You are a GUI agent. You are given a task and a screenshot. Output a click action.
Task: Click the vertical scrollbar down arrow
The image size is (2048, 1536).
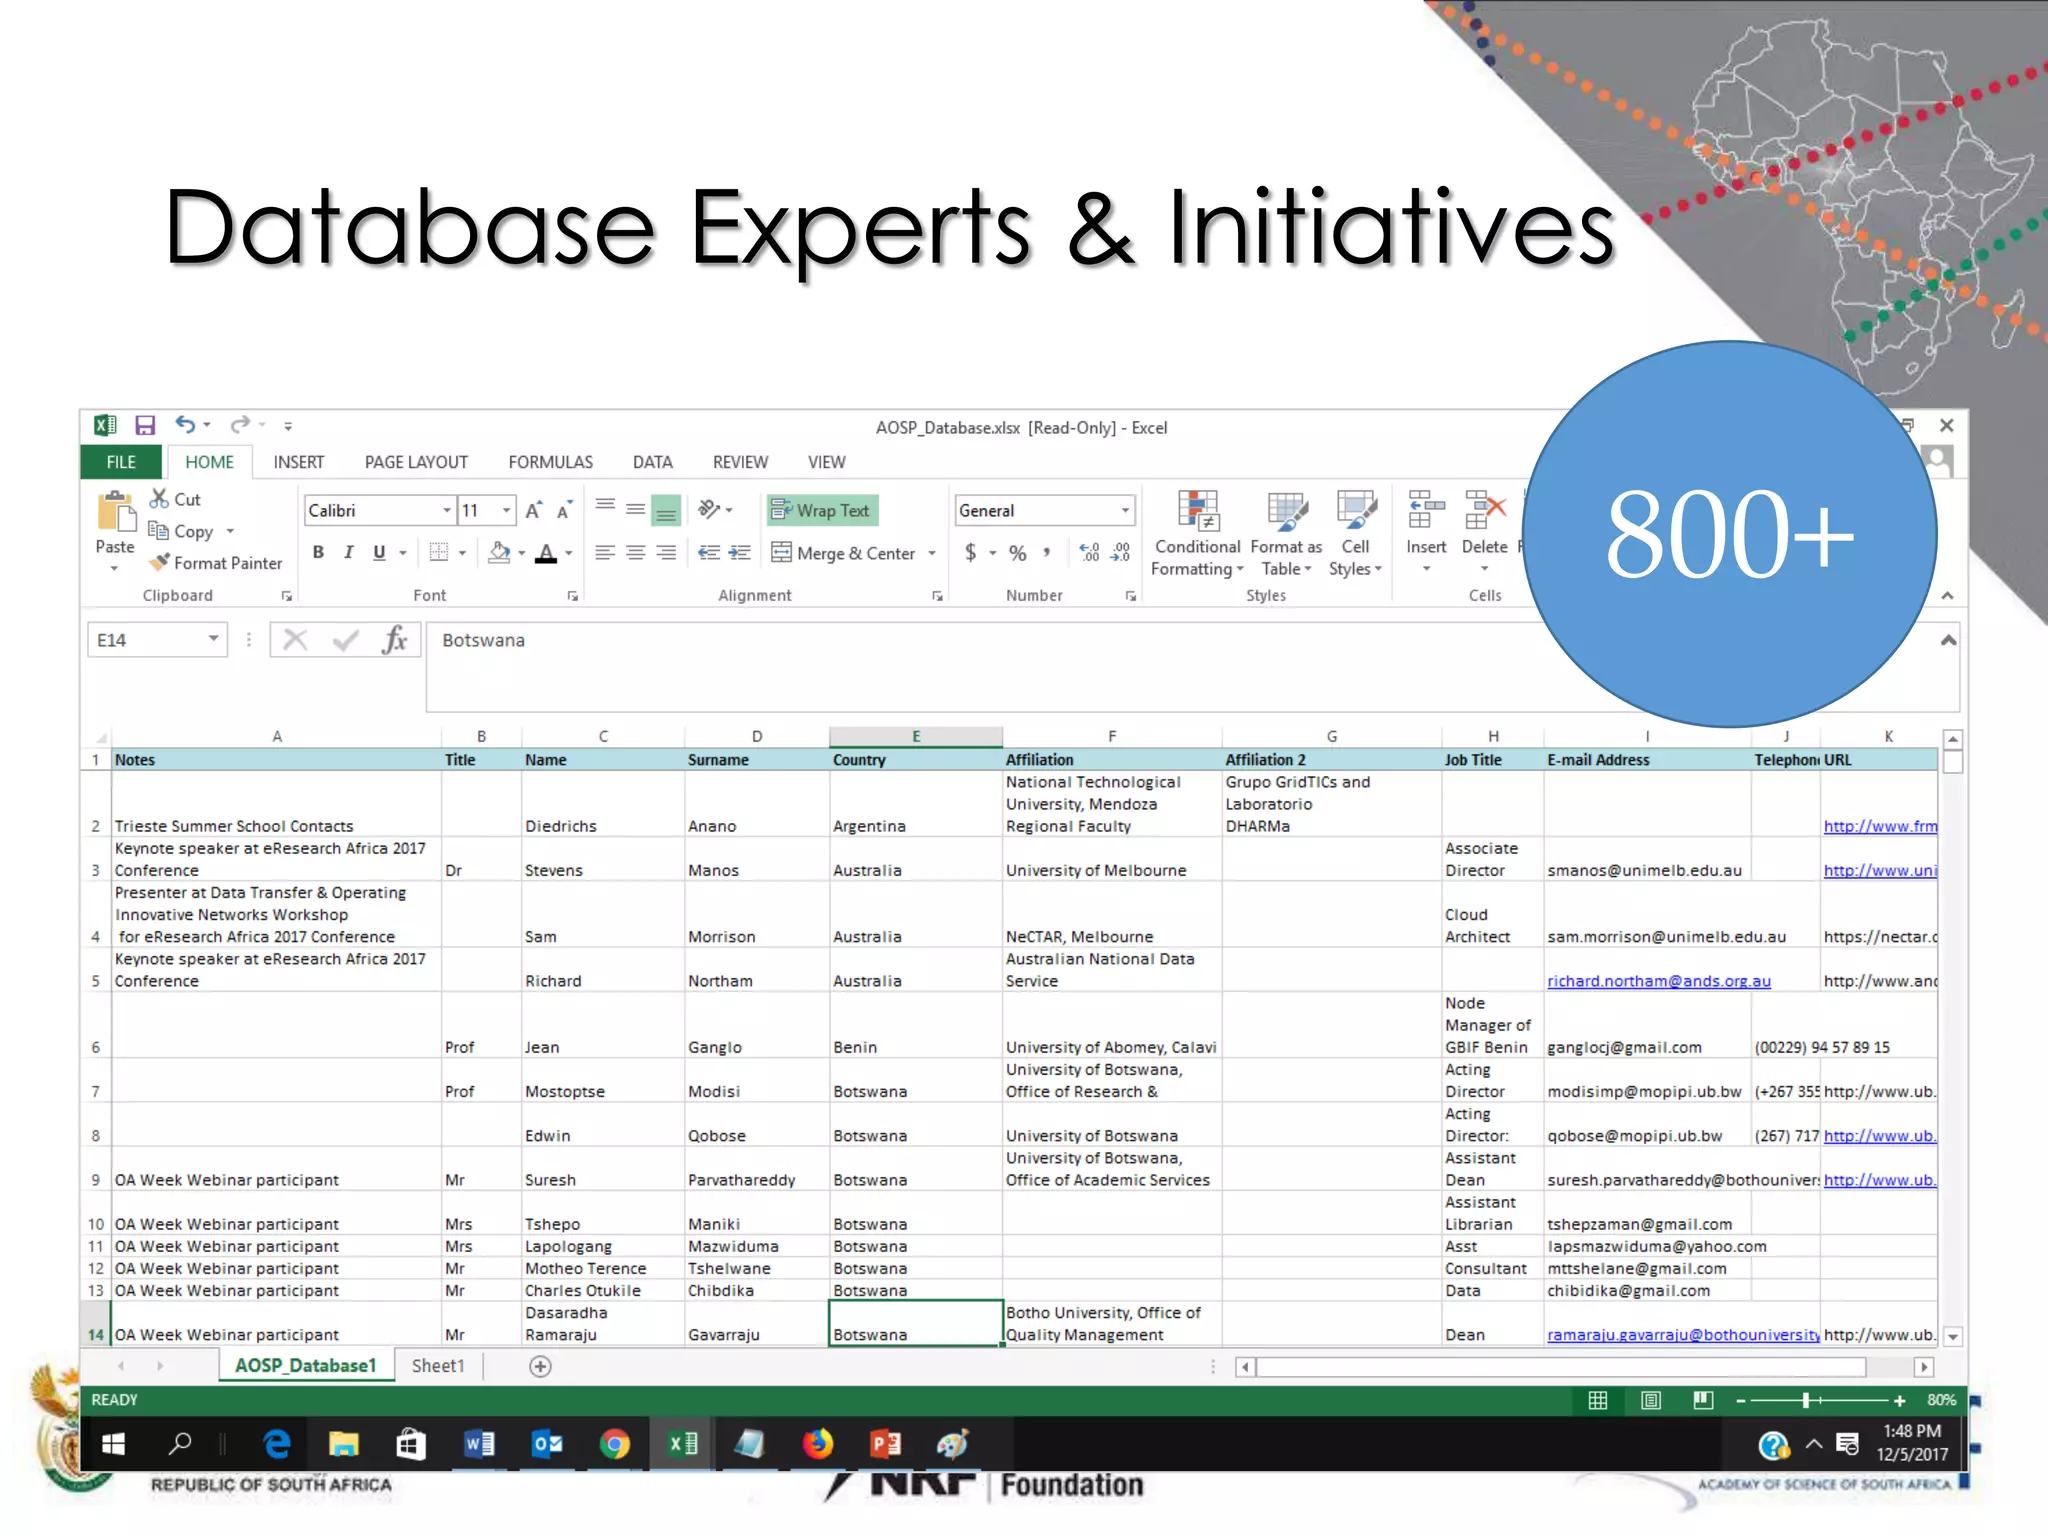coord(1953,1336)
